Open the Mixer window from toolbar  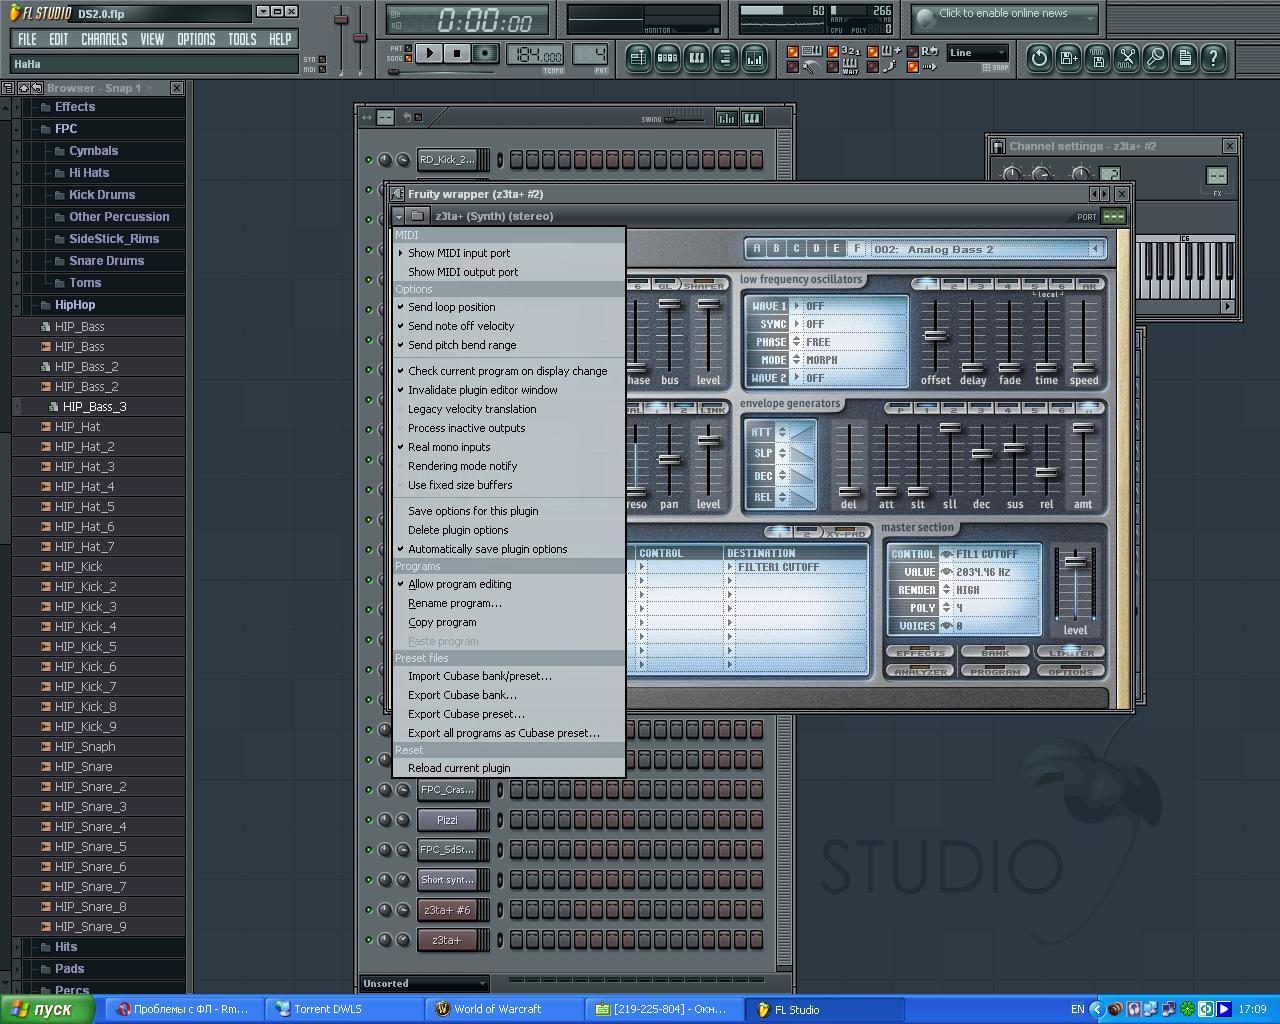pyautogui.click(x=755, y=58)
